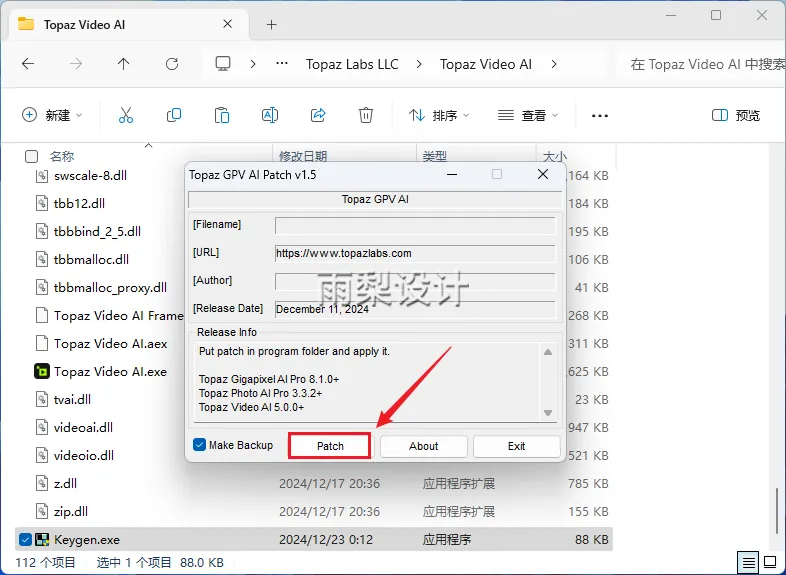
Task: Expand chevron after Topaz Labs LLC breadcrumb
Action: pyautogui.click(x=419, y=64)
